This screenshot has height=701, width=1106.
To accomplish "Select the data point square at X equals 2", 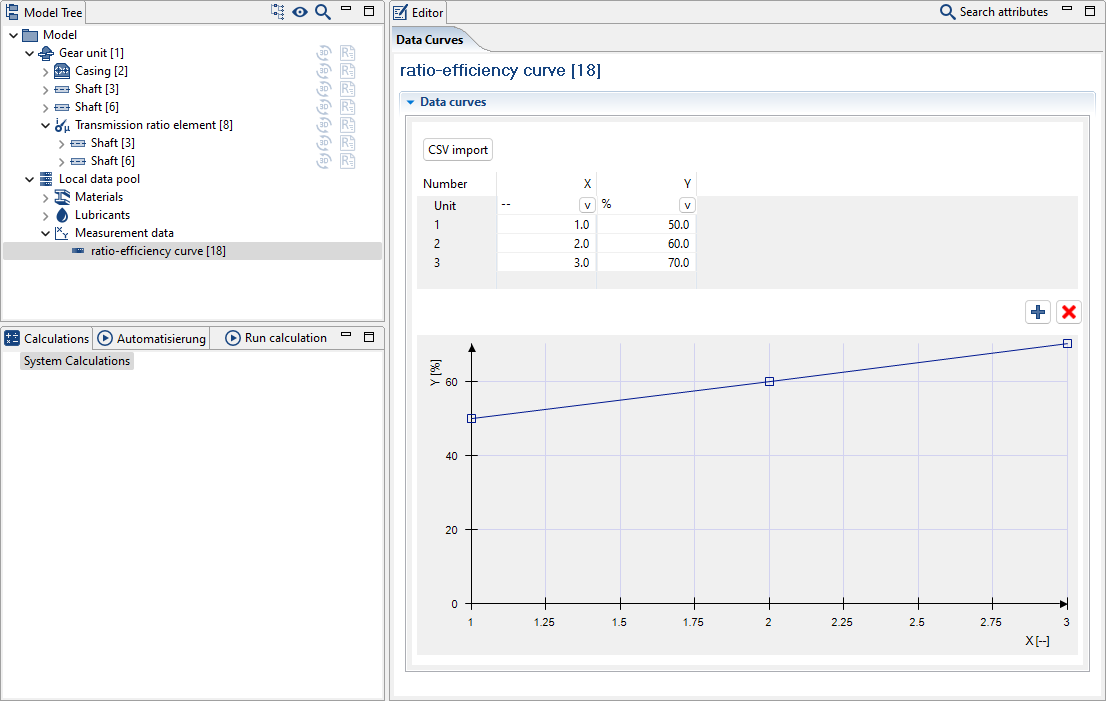I will point(769,381).
